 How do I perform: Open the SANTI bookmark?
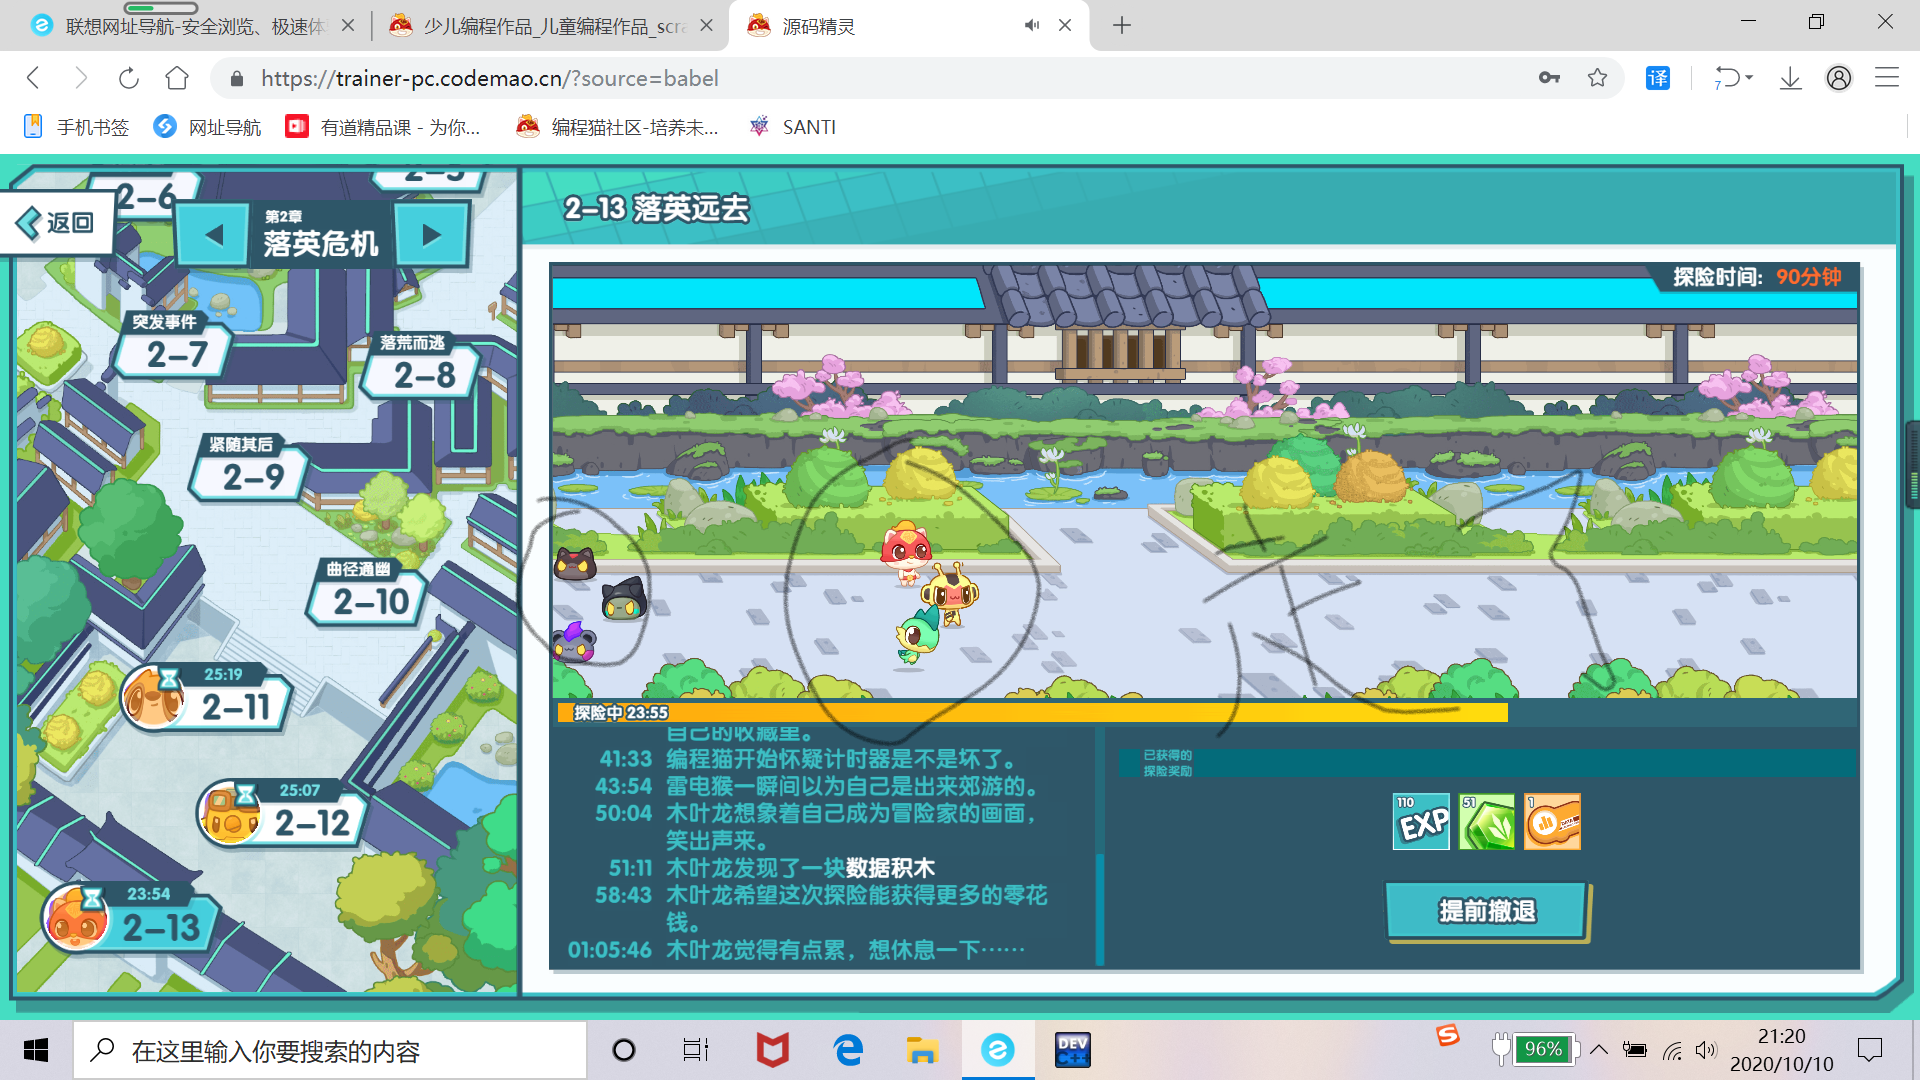click(793, 127)
